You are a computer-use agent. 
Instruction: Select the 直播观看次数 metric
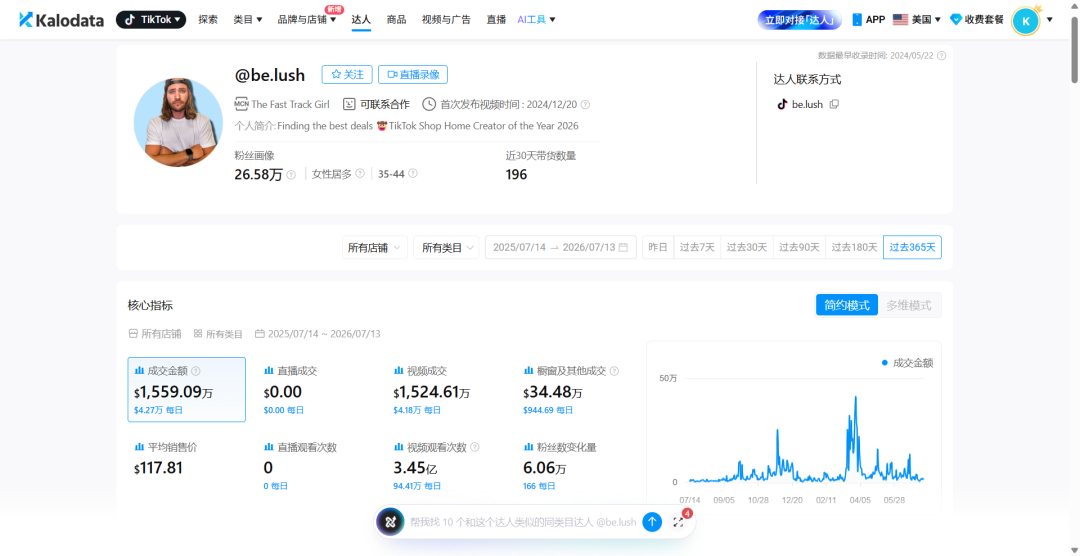tap(316, 467)
